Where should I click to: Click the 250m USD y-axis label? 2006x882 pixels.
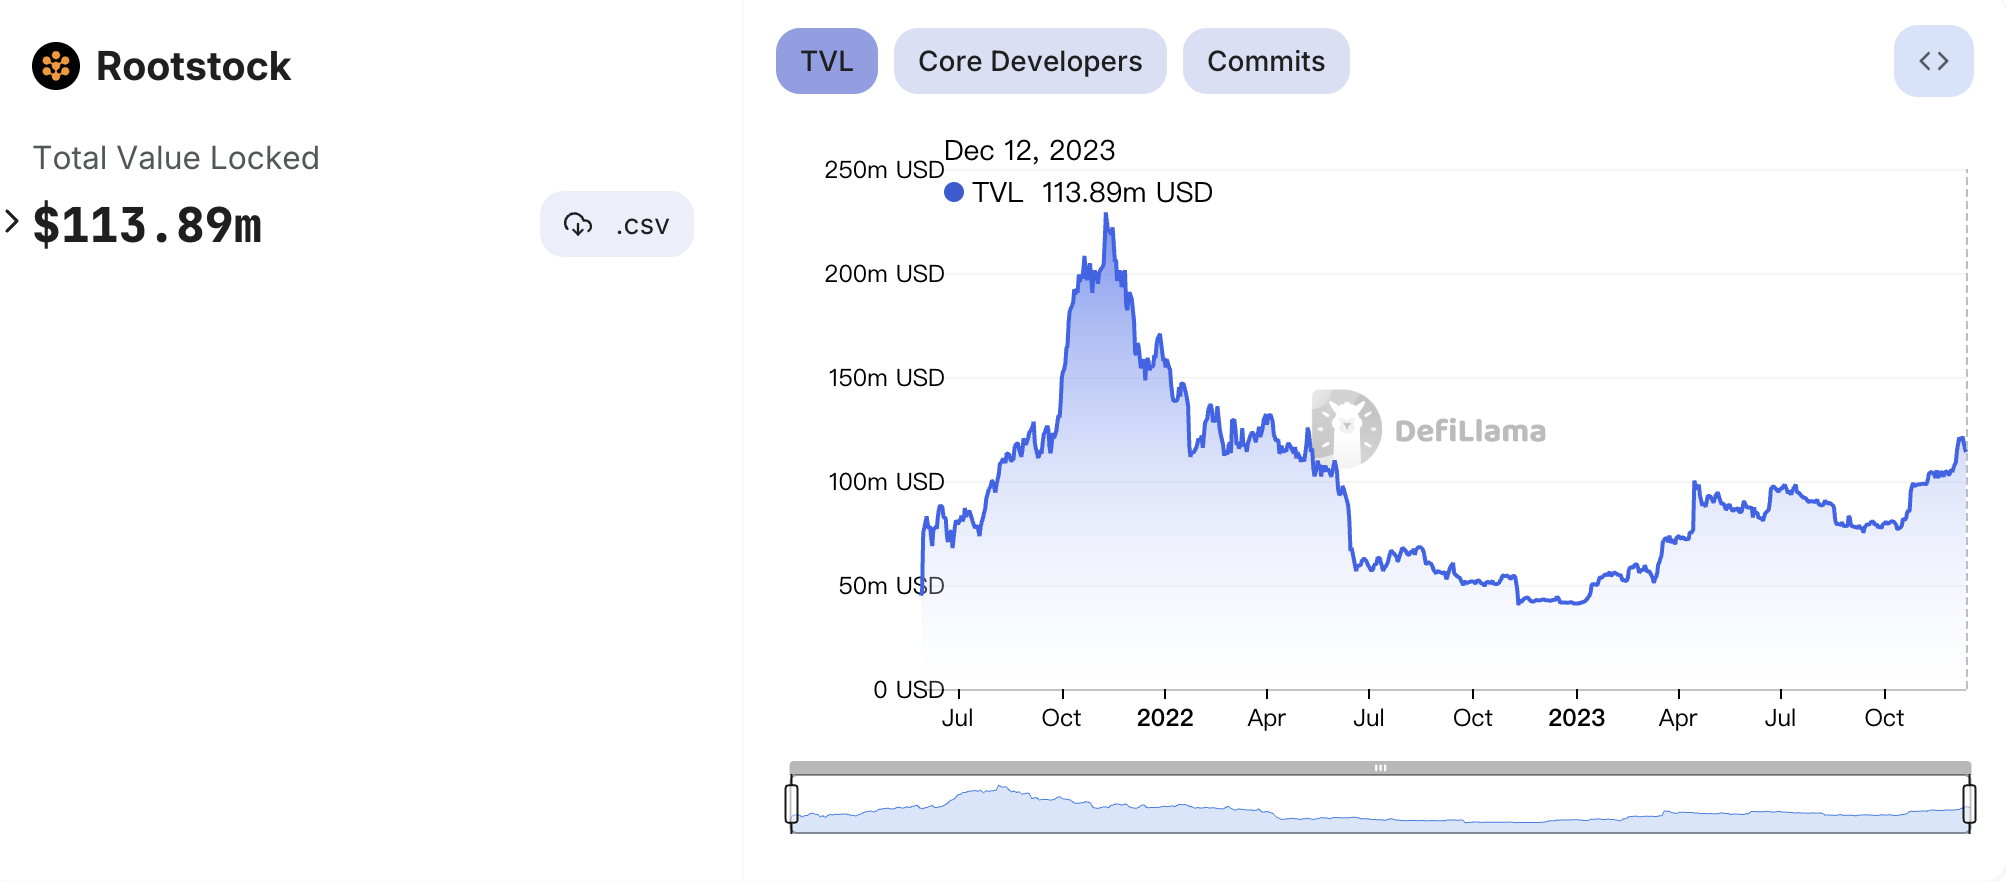pyautogui.click(x=884, y=170)
